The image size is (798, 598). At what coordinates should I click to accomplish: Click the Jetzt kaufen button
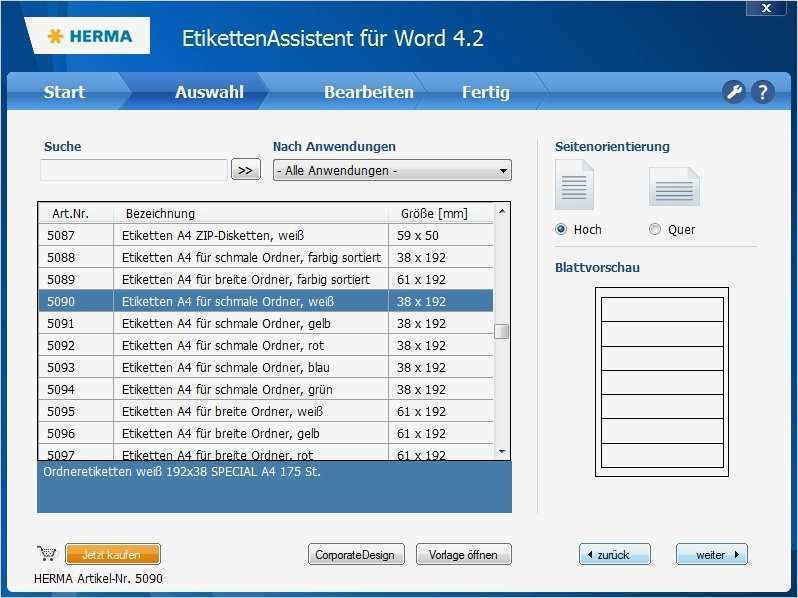coord(112,554)
